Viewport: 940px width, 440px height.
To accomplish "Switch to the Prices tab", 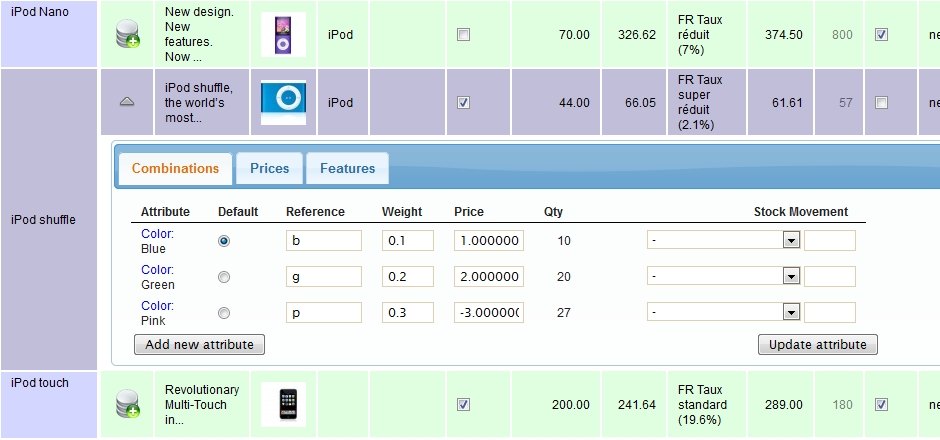I will click(x=269, y=169).
